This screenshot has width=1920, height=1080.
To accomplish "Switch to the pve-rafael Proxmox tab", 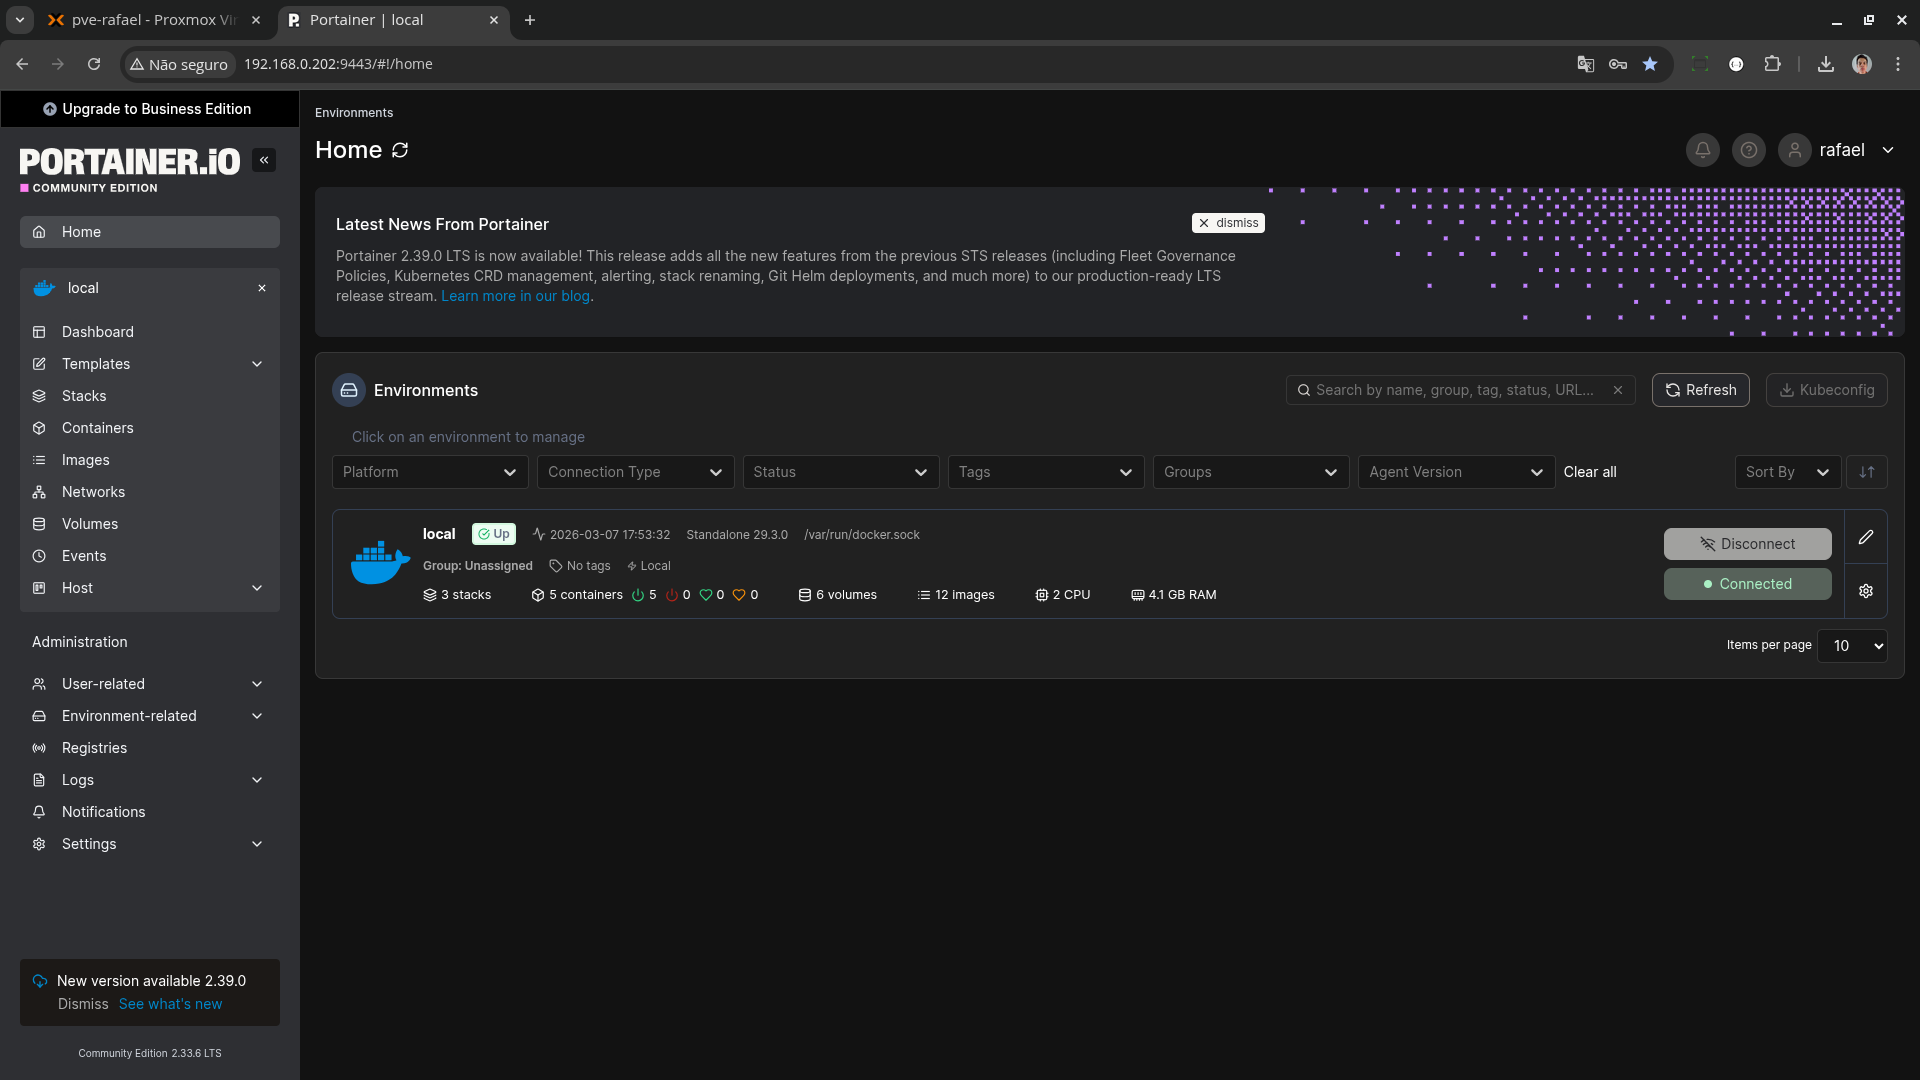I will [155, 20].
